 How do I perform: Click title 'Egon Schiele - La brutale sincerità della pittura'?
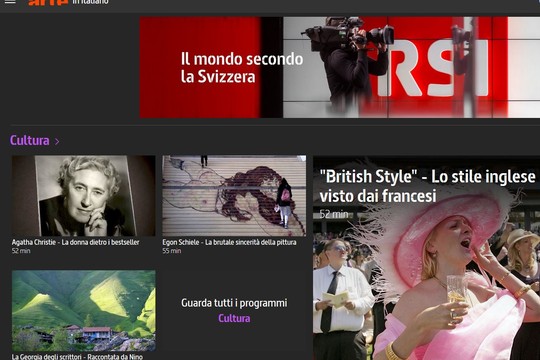pyautogui.click(x=229, y=242)
